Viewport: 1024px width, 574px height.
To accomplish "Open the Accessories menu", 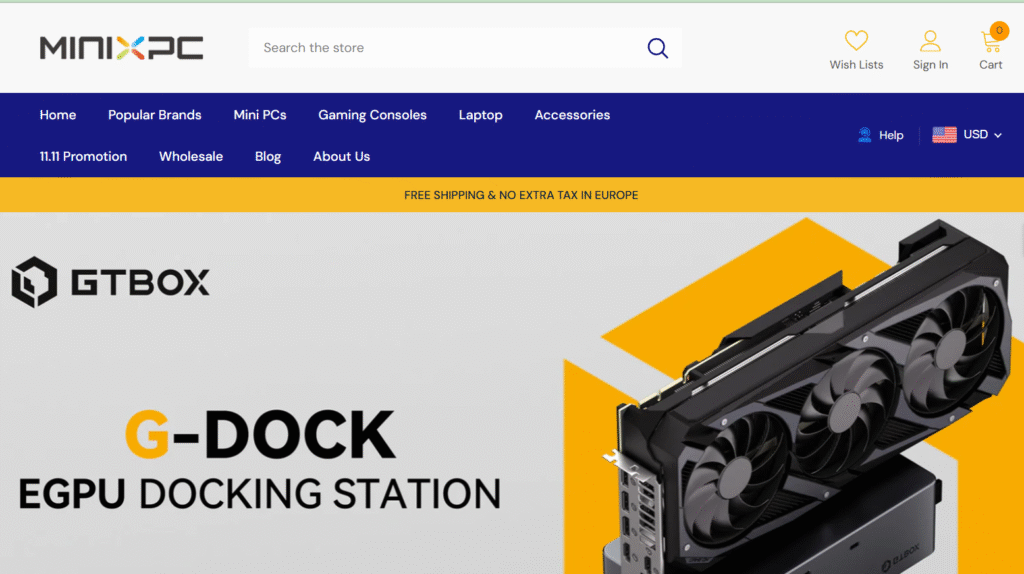I will coord(572,115).
